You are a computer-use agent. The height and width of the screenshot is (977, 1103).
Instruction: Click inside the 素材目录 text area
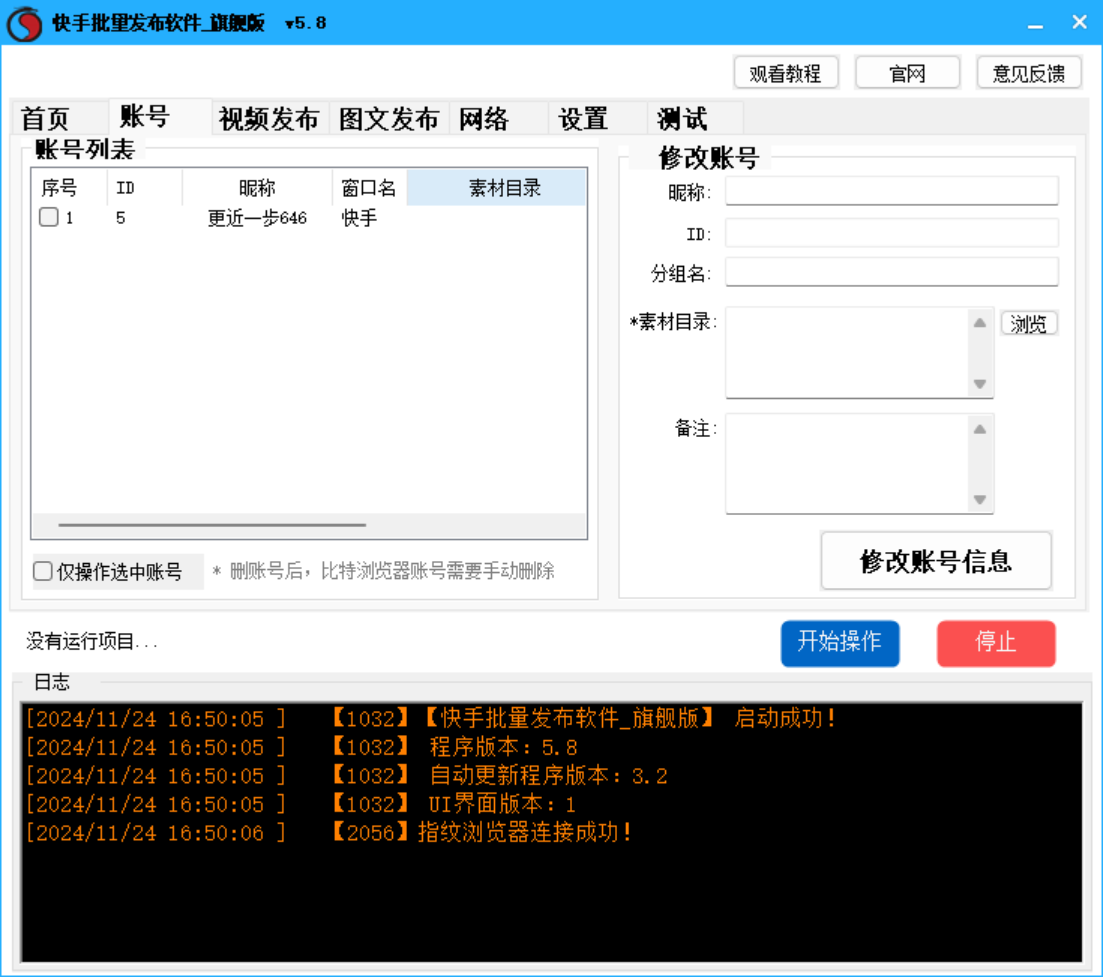(847, 352)
